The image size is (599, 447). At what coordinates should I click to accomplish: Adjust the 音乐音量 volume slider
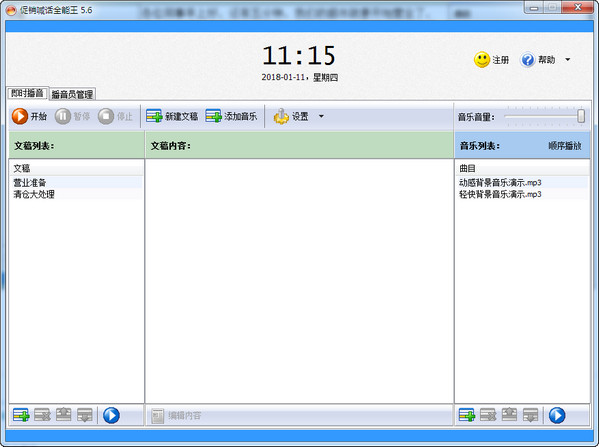click(x=581, y=116)
